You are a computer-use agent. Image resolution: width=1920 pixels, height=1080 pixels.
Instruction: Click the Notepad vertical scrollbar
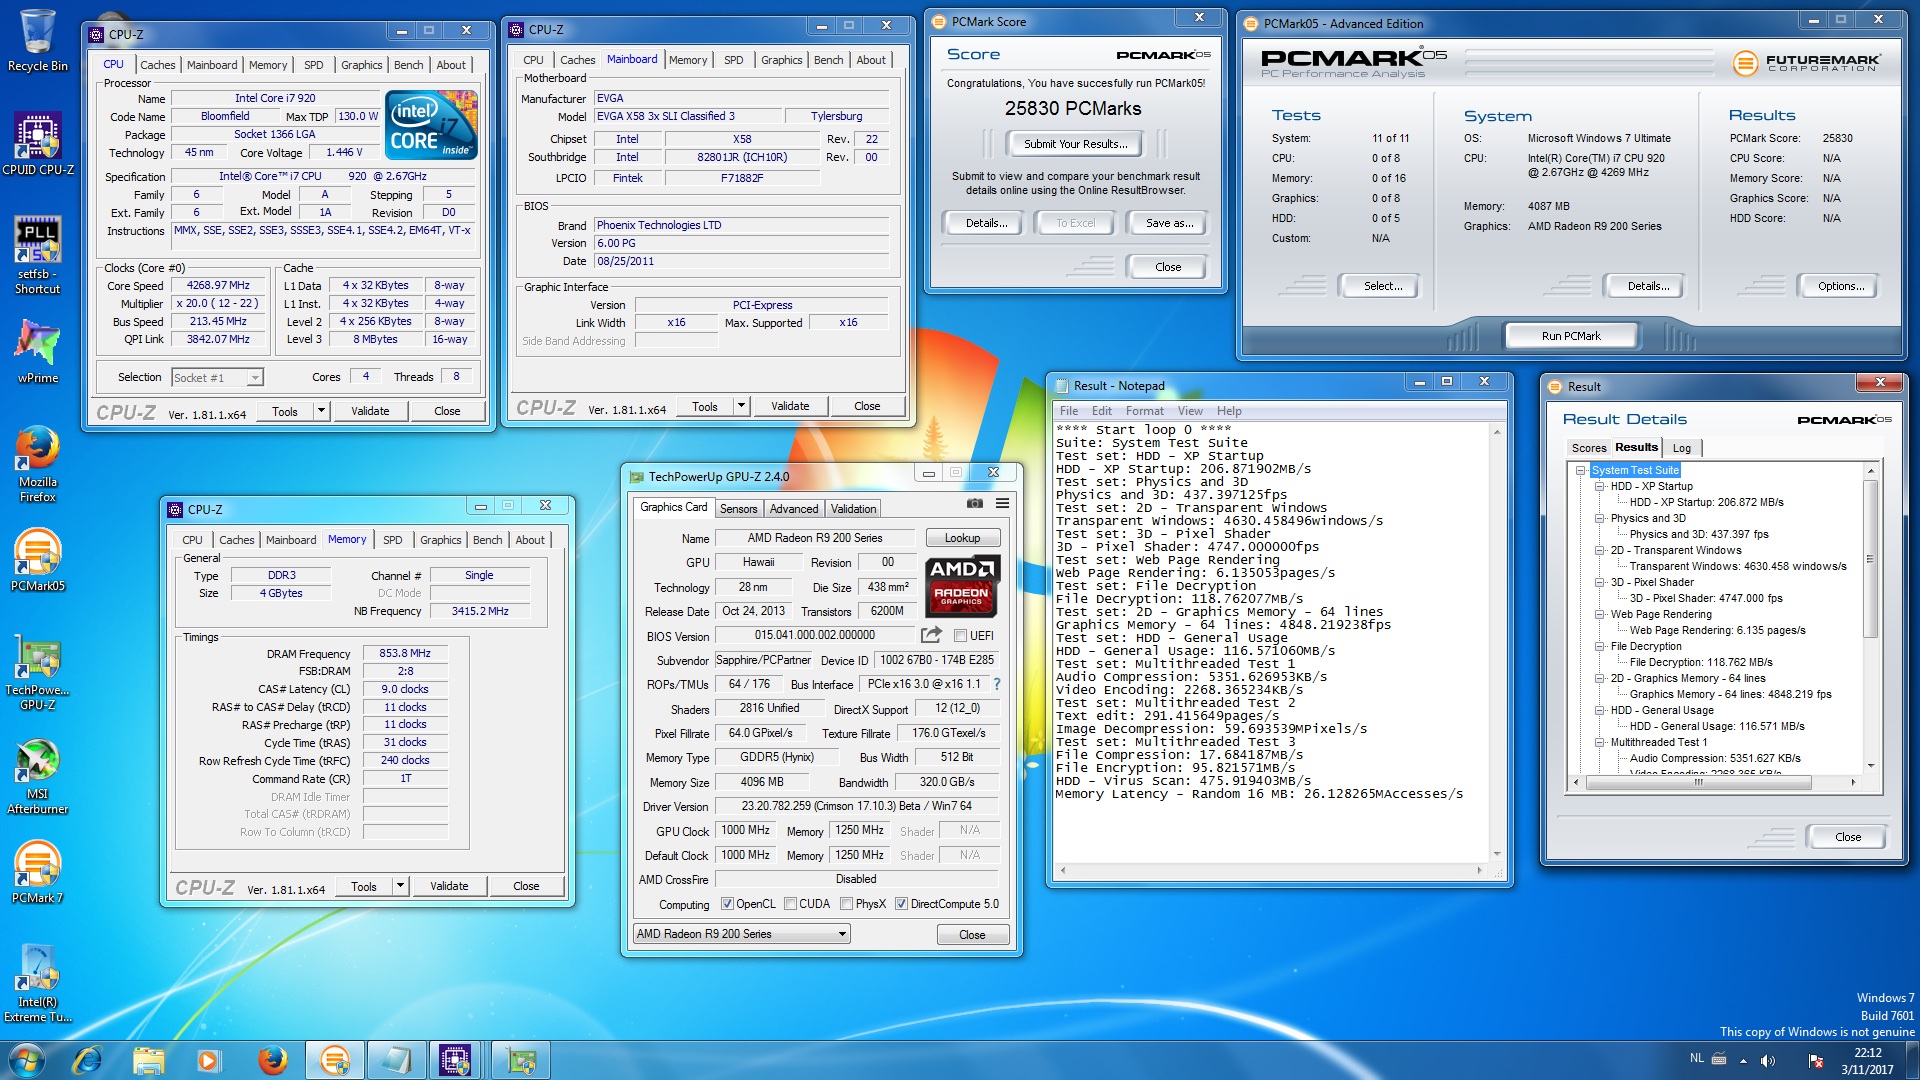coord(1497,642)
